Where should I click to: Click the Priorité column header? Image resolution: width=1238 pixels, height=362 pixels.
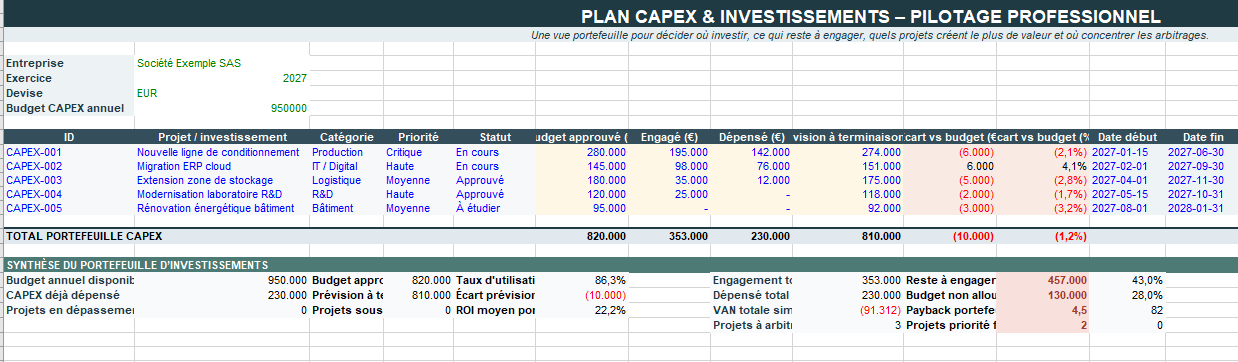(418, 137)
